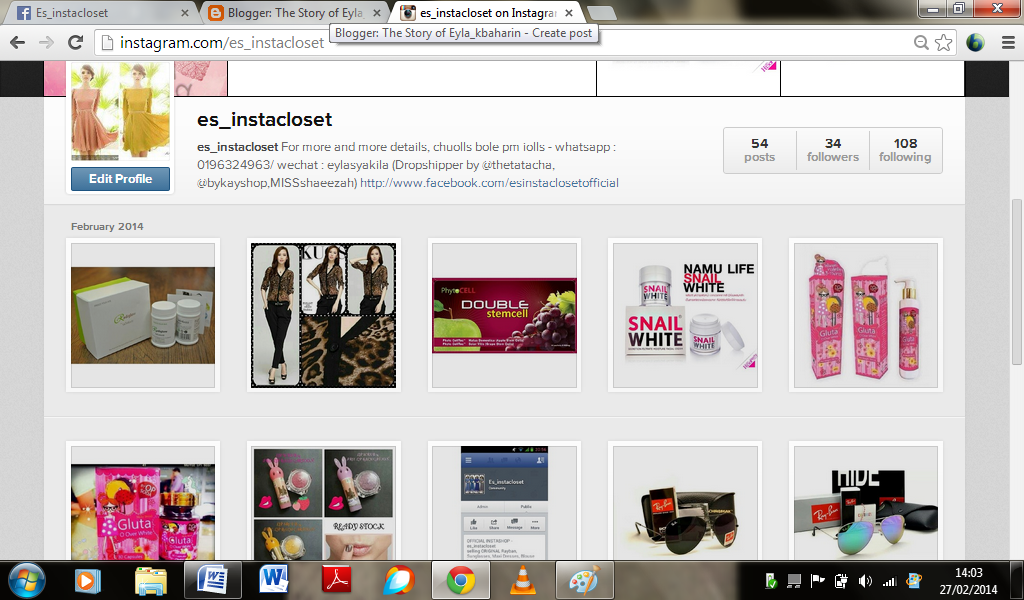1024x600 pixels.
Task: Click the Edit Profile button
Action: point(120,179)
